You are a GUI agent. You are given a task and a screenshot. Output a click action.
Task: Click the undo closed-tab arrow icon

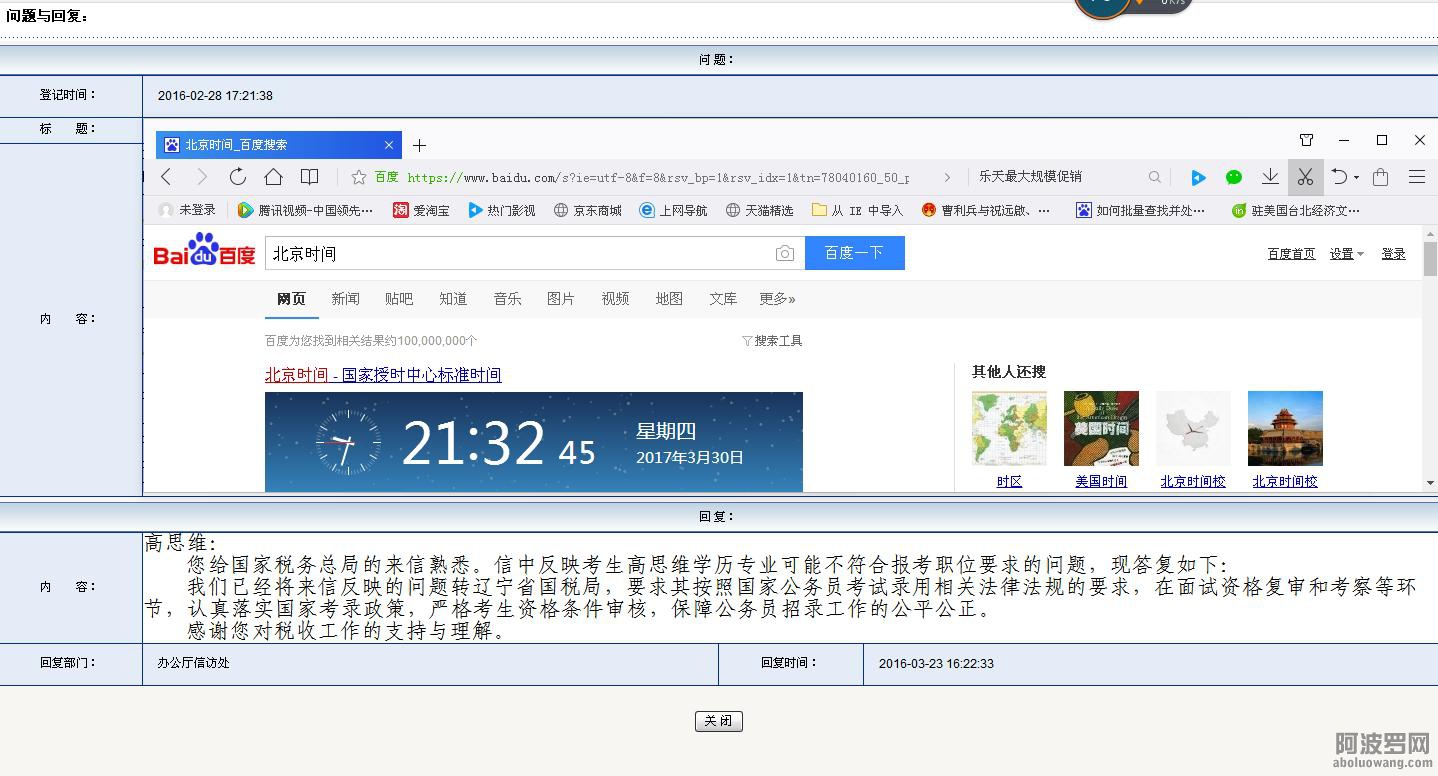(1340, 177)
